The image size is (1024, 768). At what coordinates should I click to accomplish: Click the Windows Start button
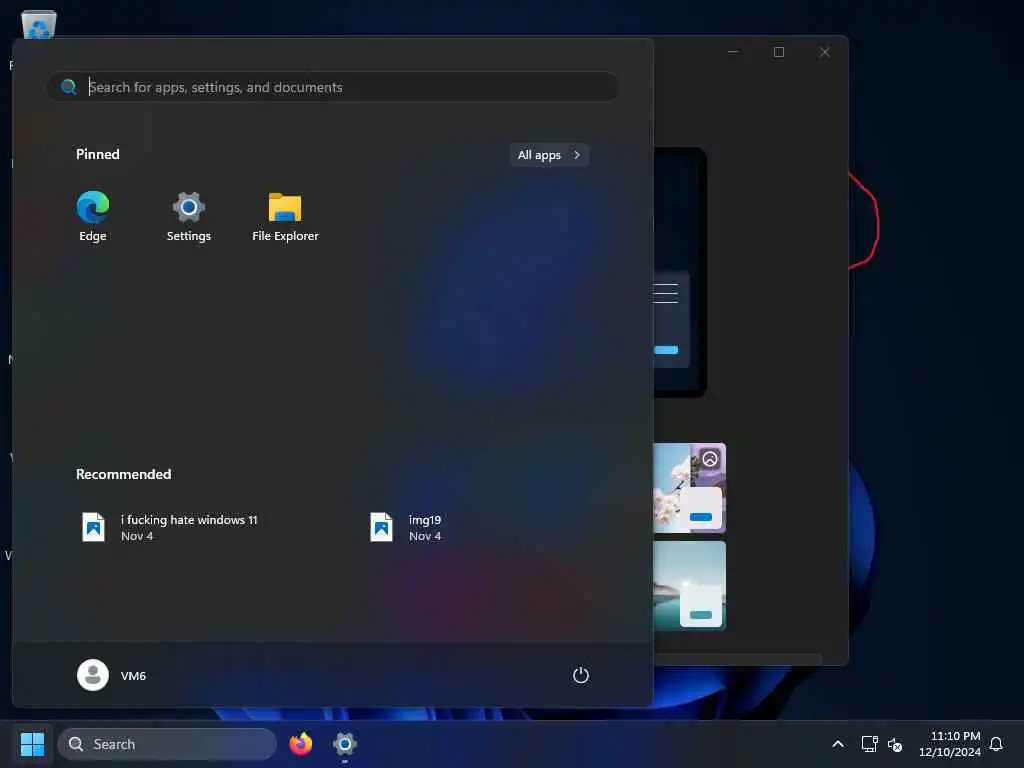32,744
